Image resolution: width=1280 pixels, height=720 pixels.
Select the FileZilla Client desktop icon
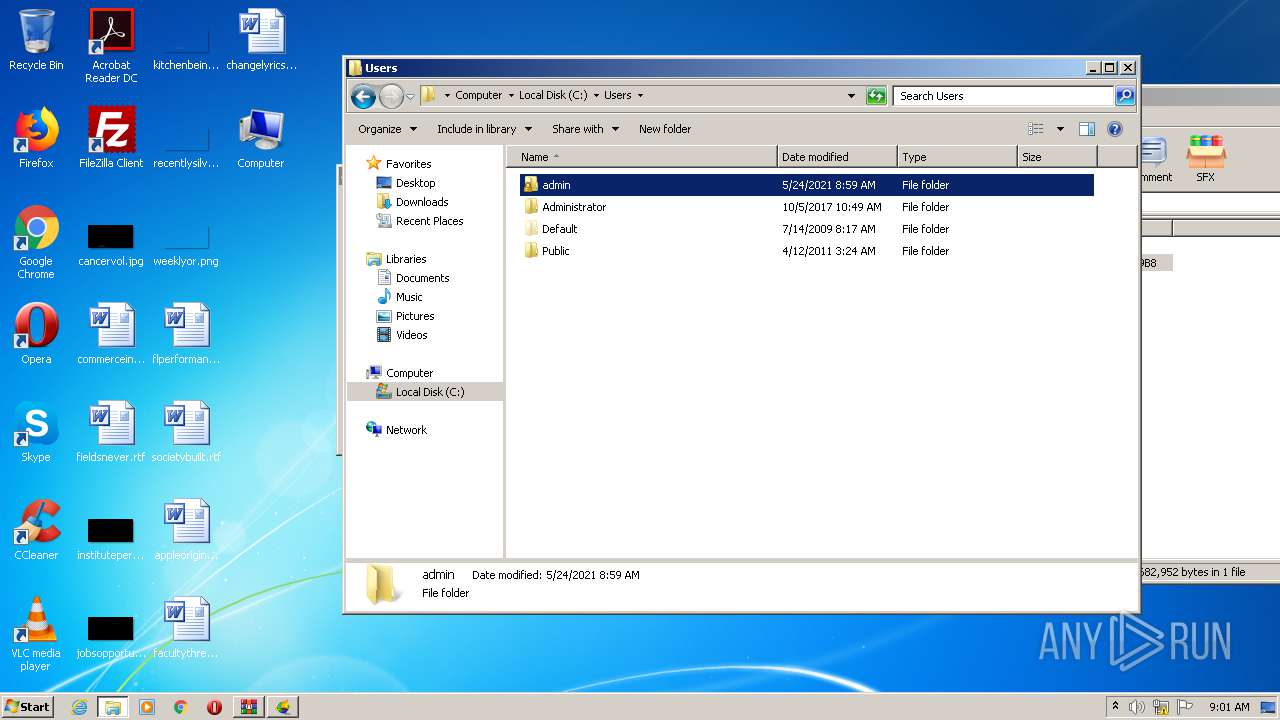tap(111, 138)
